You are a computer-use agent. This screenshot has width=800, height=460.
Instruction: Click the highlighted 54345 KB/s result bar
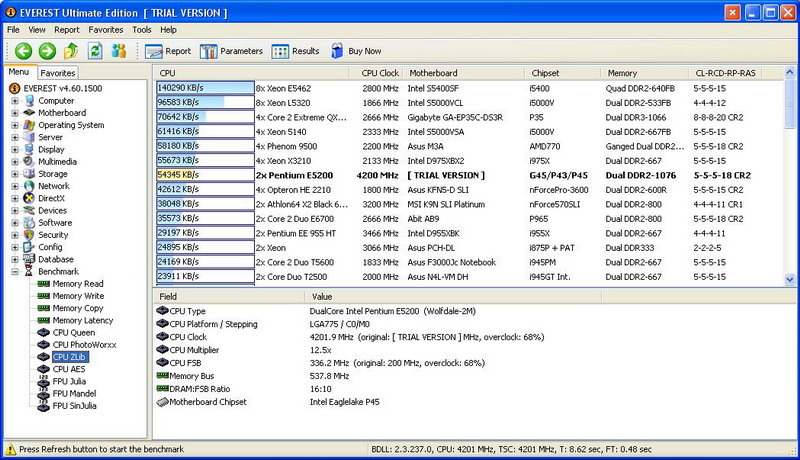click(205, 175)
